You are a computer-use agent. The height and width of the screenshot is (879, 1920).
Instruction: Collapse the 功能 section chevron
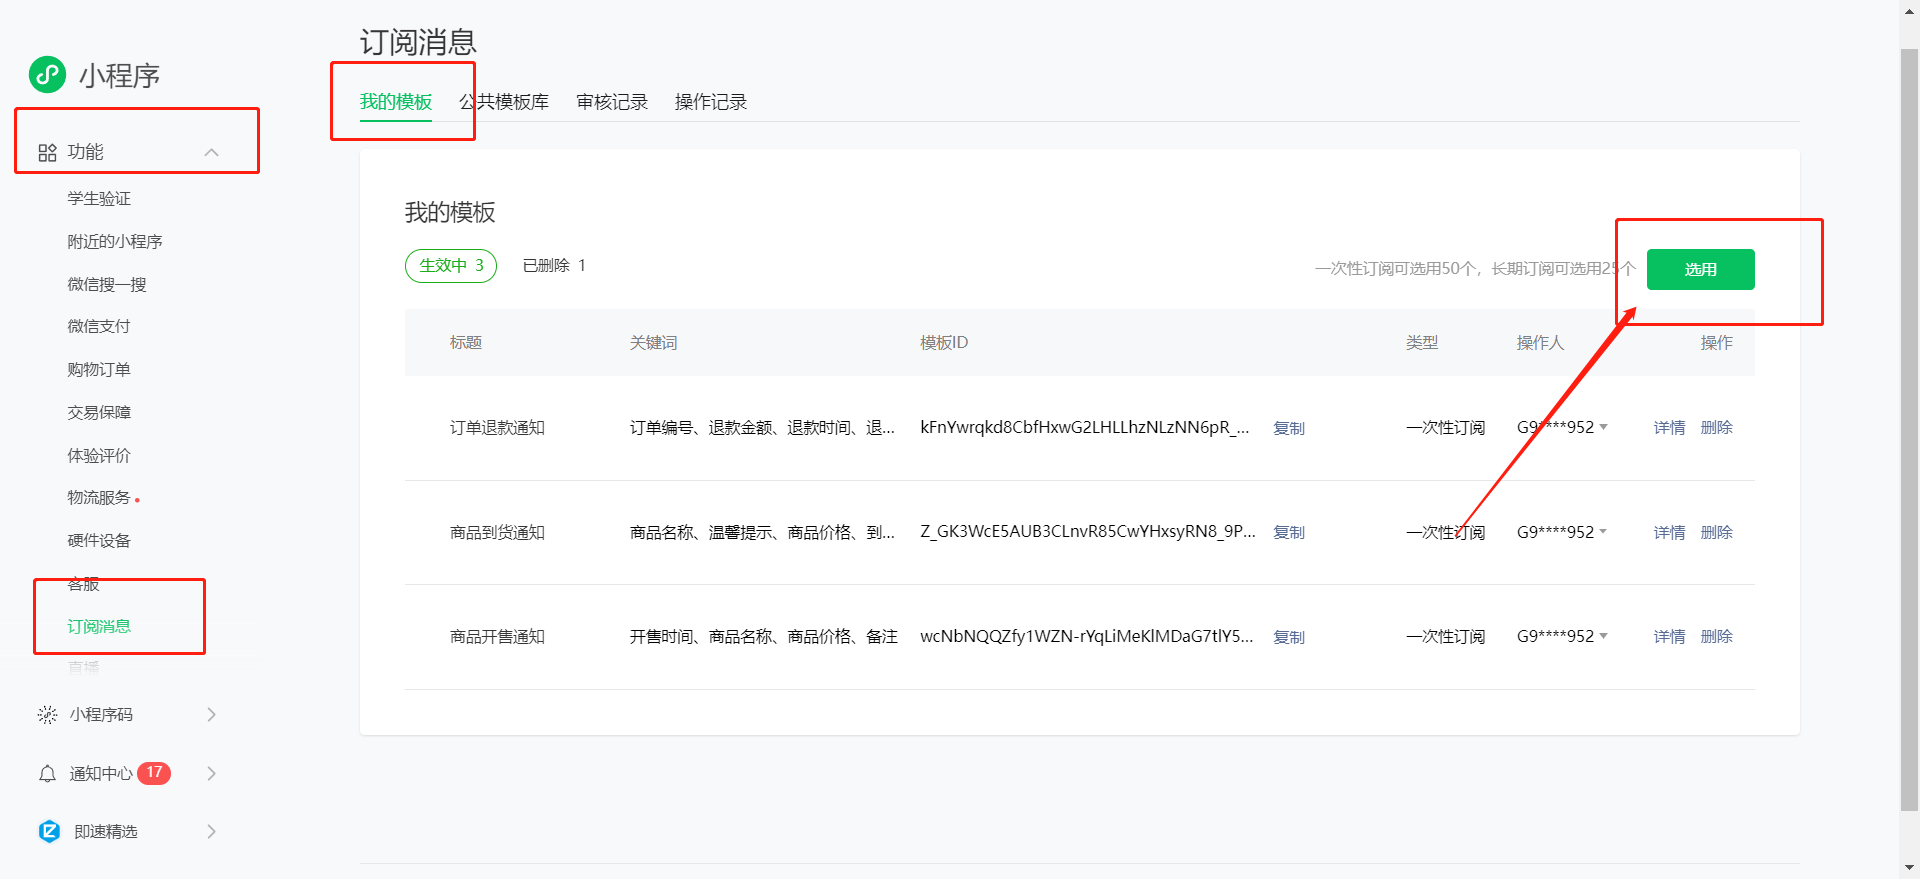point(211,153)
